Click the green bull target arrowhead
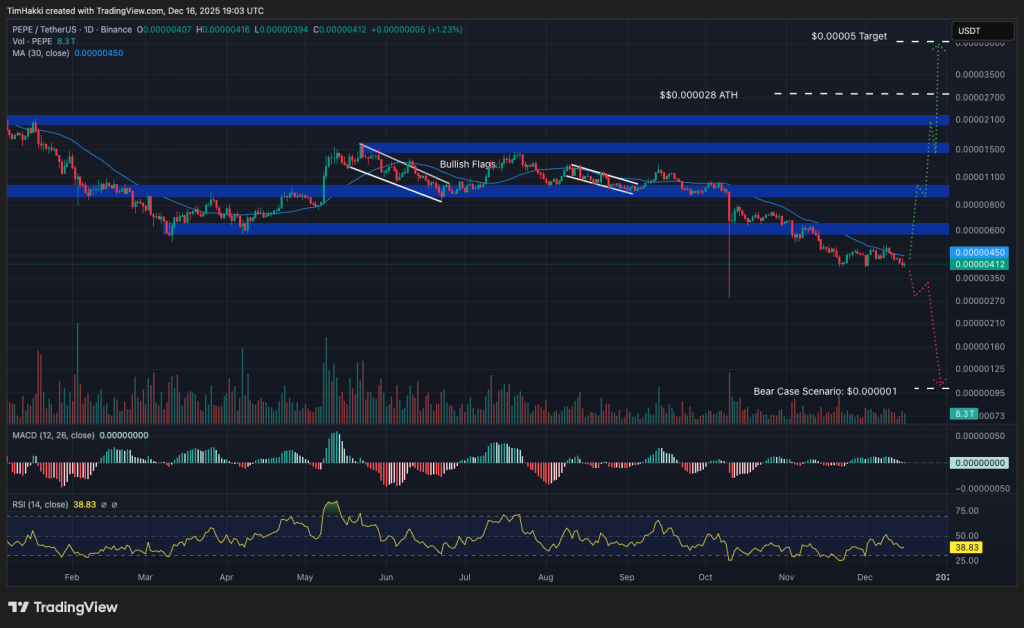This screenshot has height=628, width=1024. (939, 46)
